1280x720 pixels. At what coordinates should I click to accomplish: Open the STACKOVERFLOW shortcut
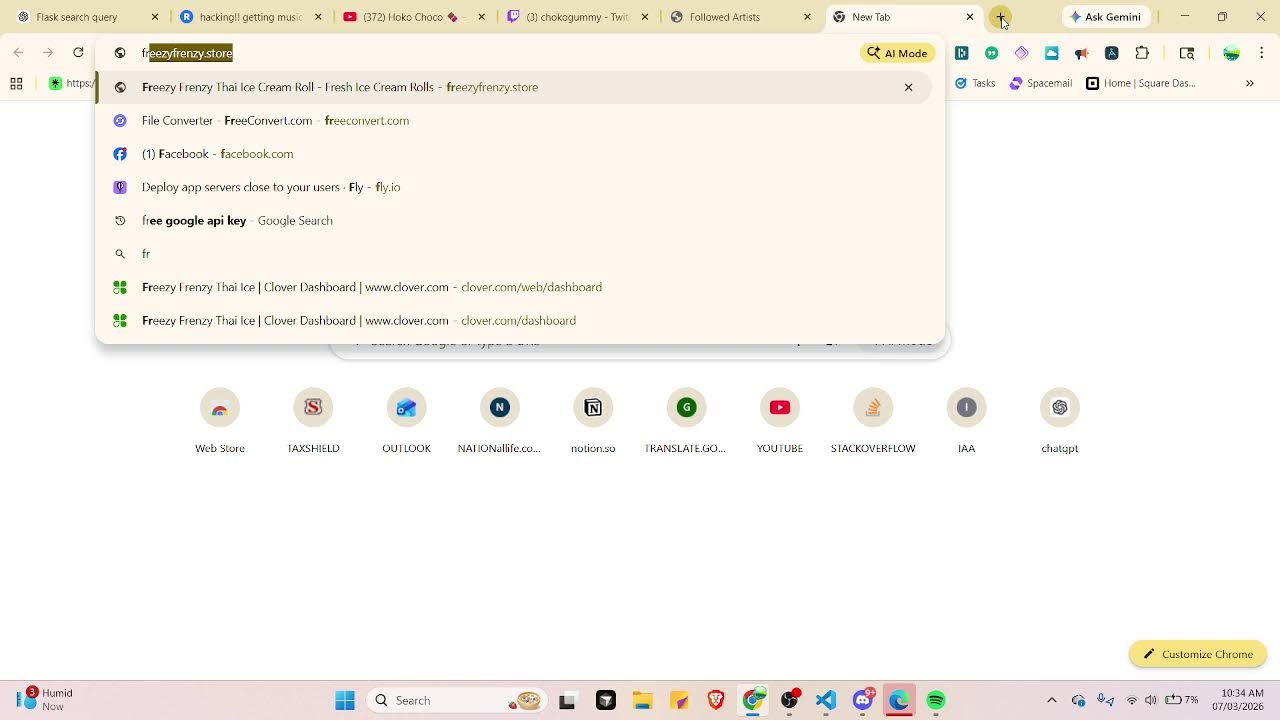click(x=873, y=420)
